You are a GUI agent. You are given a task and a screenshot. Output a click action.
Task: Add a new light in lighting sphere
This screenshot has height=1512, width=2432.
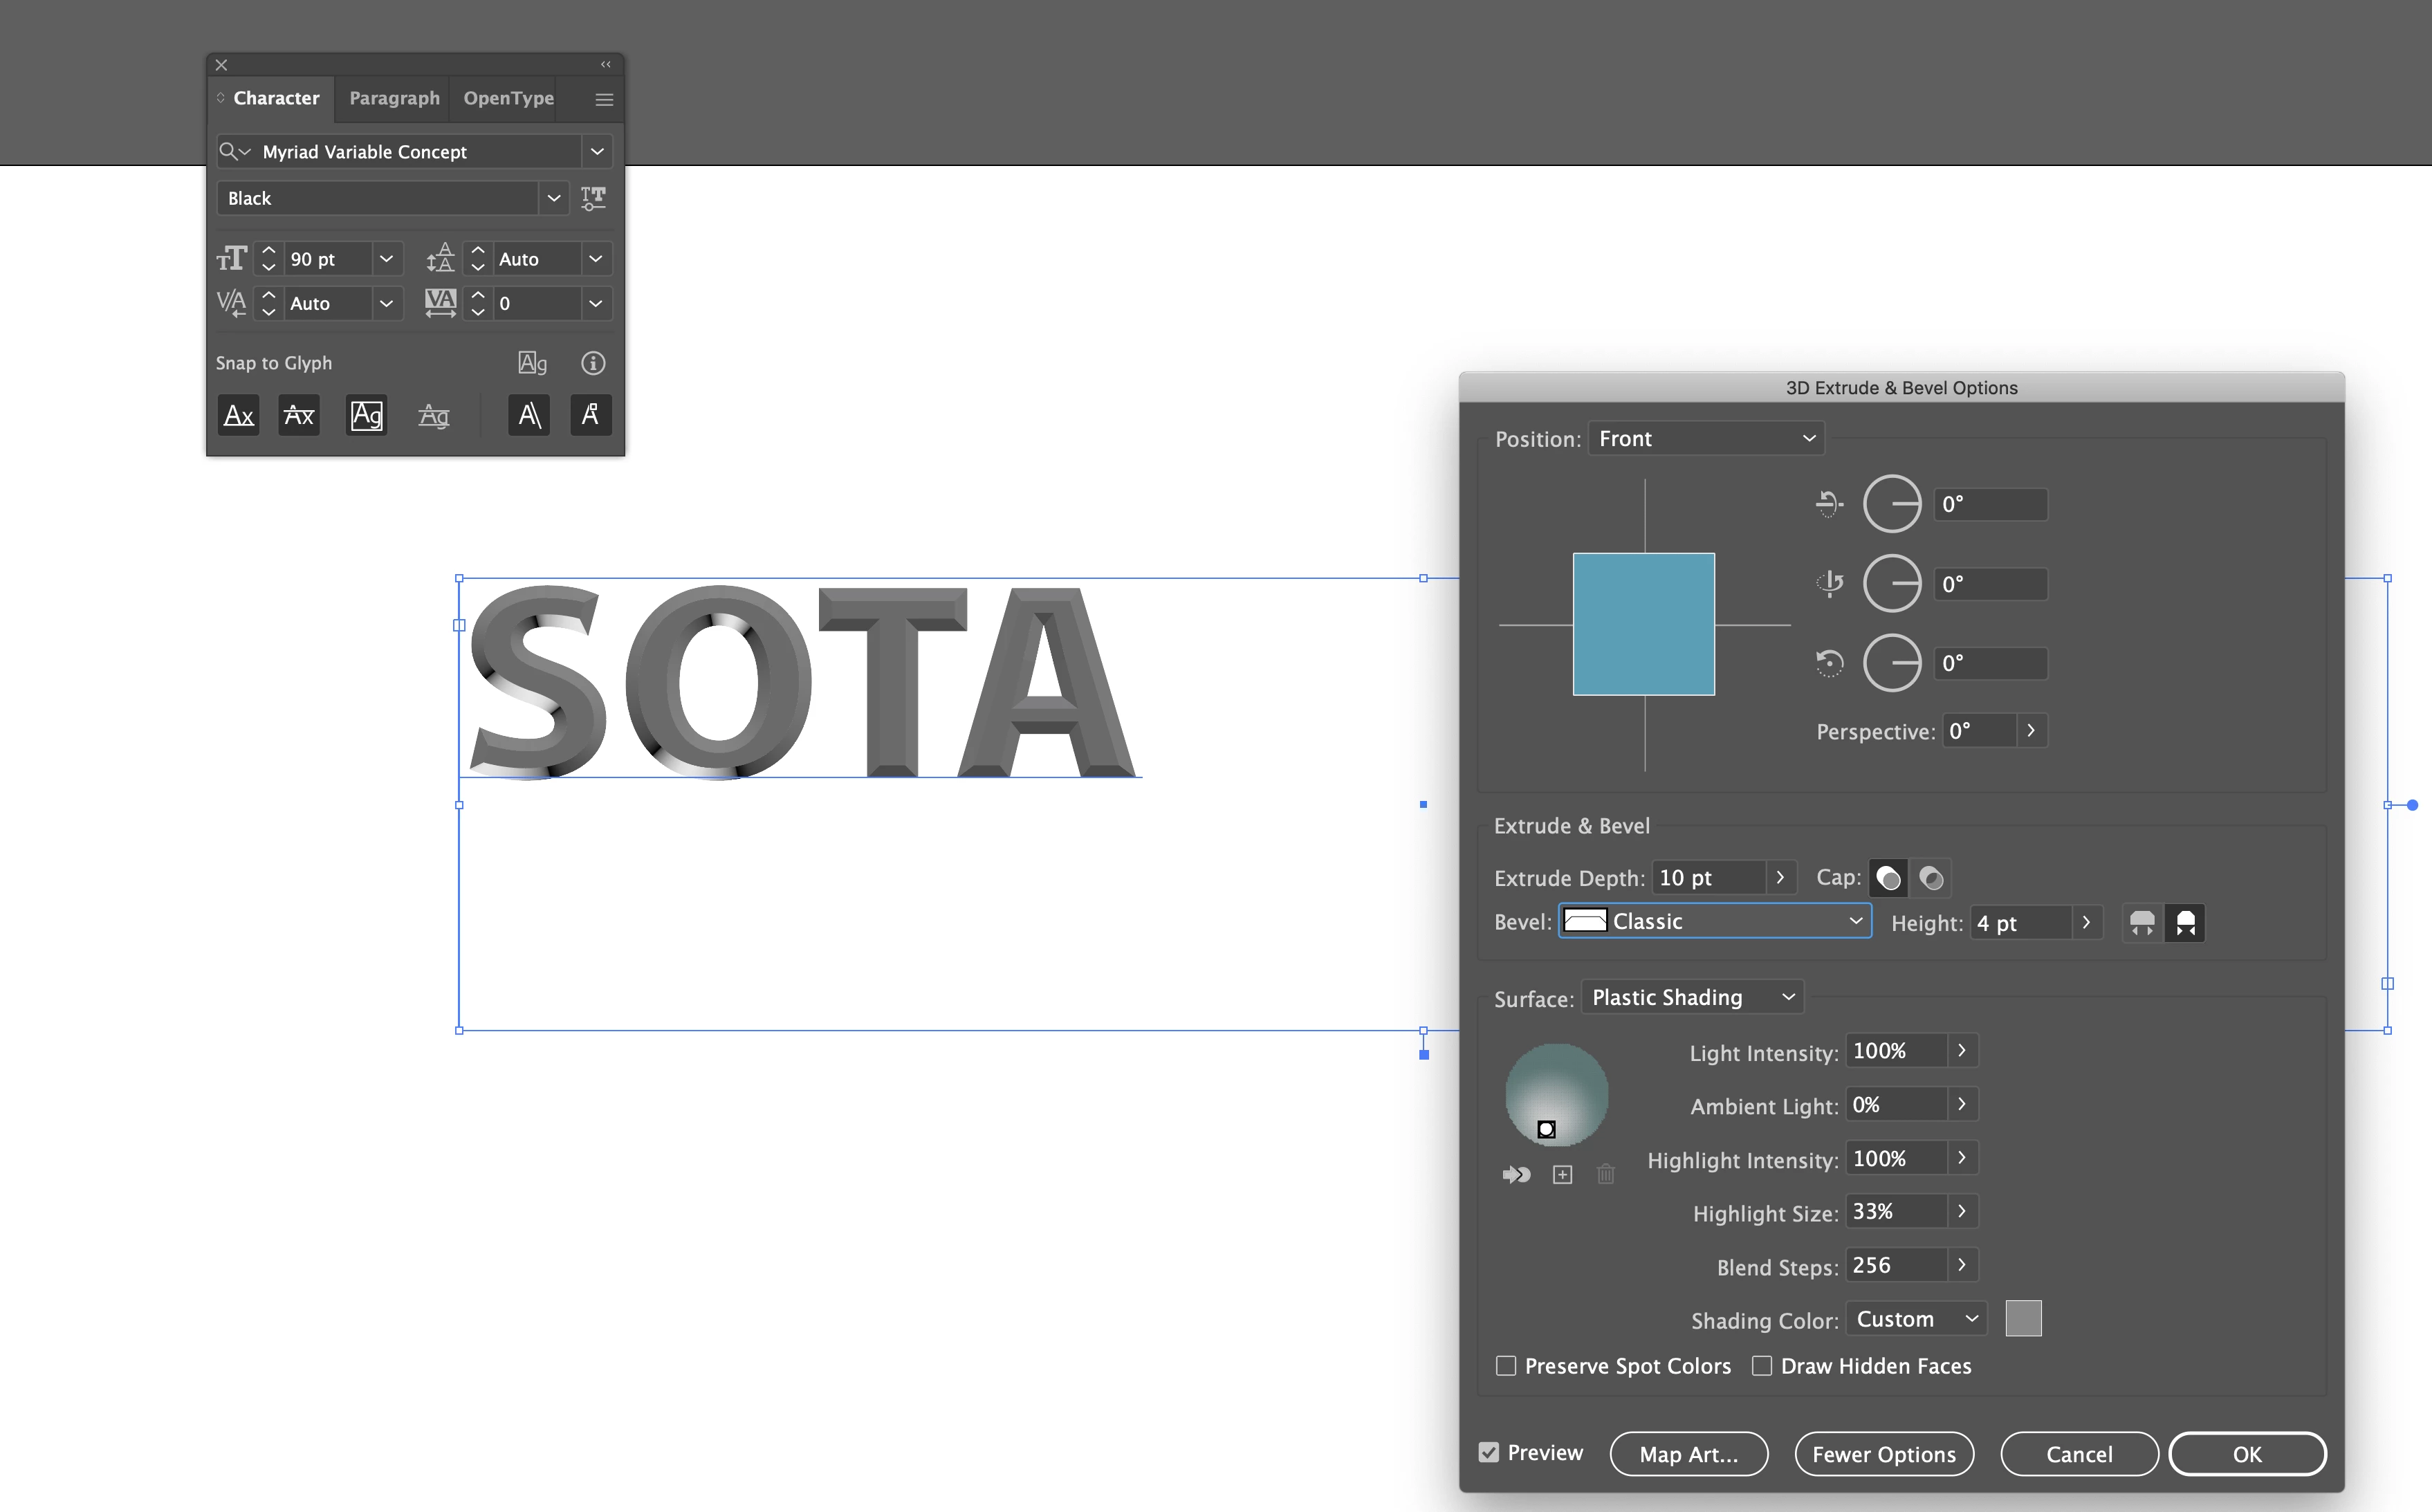pyautogui.click(x=1562, y=1175)
